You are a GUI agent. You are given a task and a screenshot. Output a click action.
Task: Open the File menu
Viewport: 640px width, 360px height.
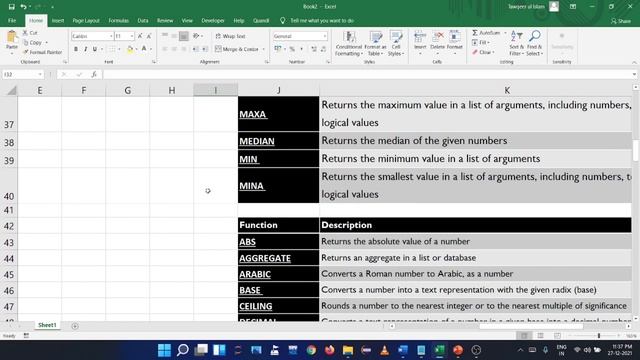pyautogui.click(x=12, y=20)
